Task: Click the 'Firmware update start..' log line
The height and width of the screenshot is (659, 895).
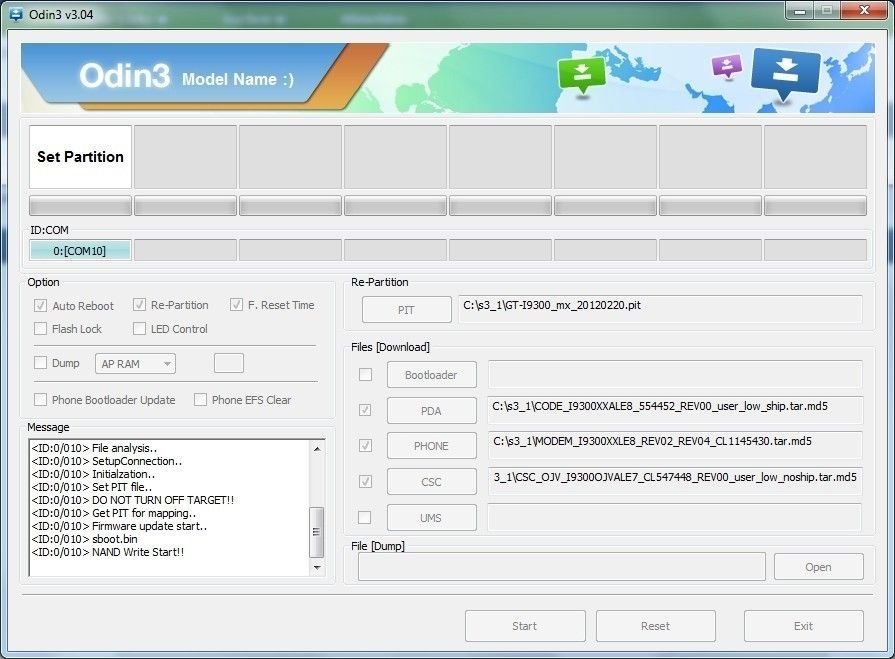Action: [119, 526]
